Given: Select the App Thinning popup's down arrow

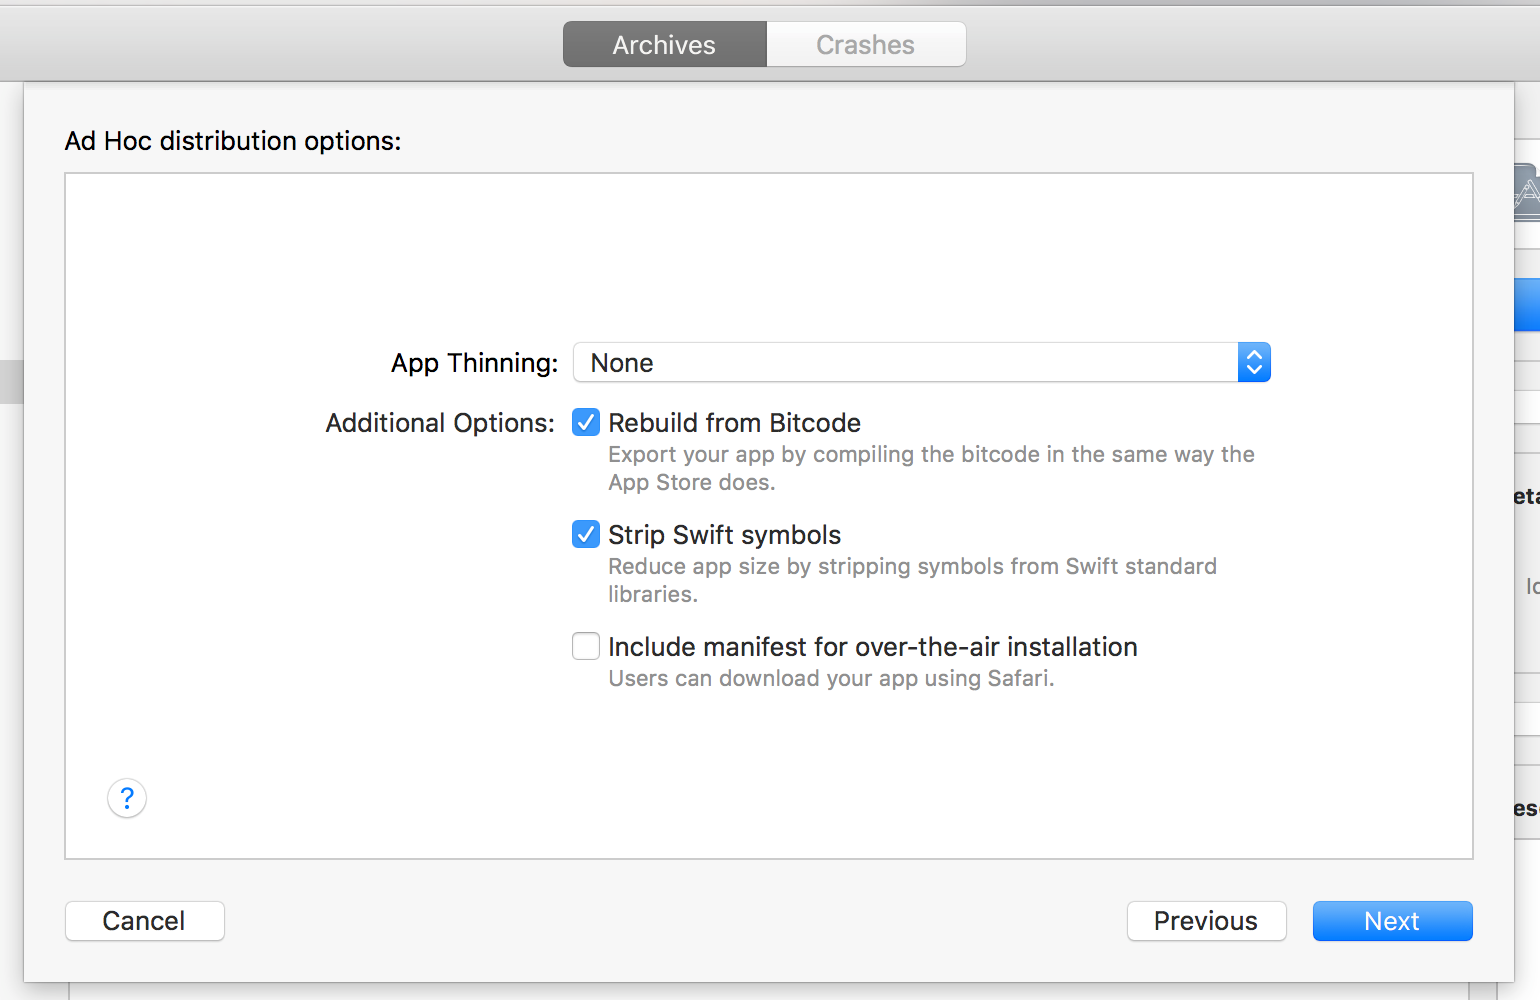Looking at the screenshot, I should click(x=1254, y=369).
